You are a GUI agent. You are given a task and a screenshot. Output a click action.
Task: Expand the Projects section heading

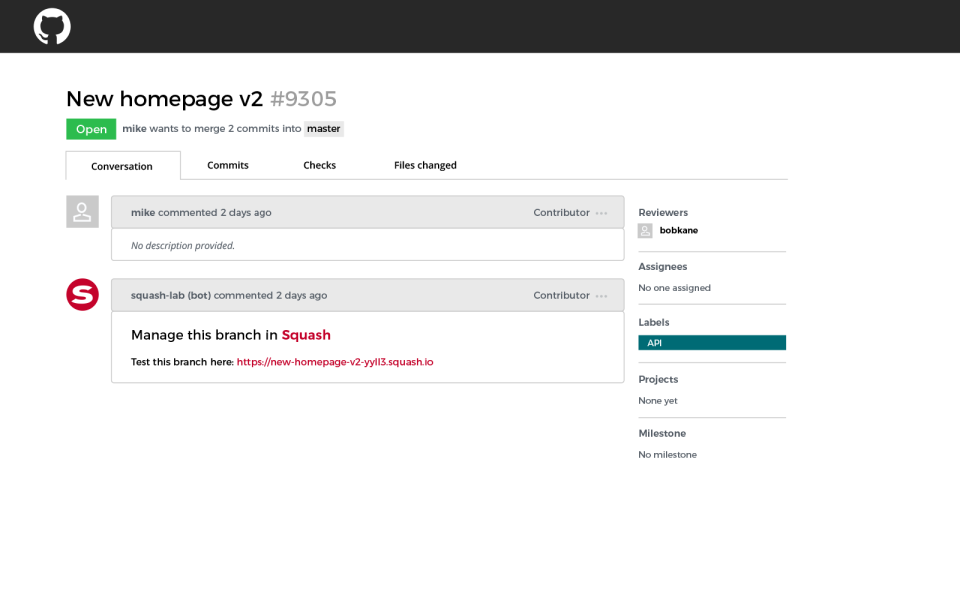tap(658, 379)
